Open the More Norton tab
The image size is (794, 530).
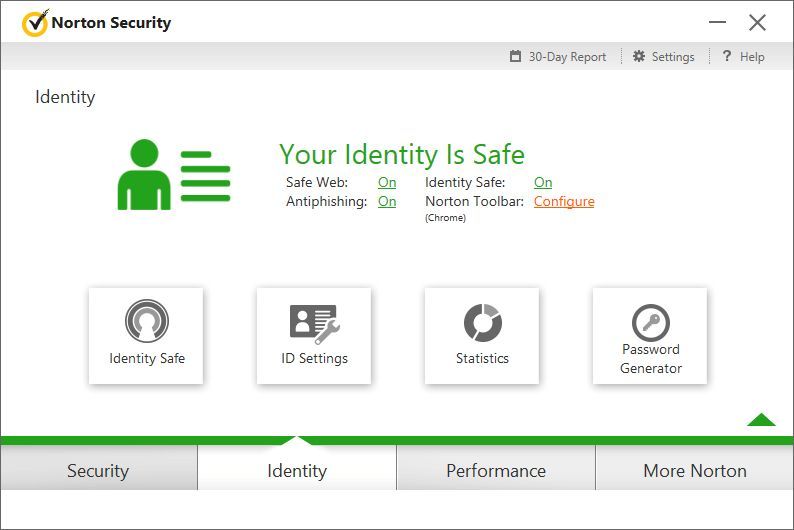click(x=695, y=471)
